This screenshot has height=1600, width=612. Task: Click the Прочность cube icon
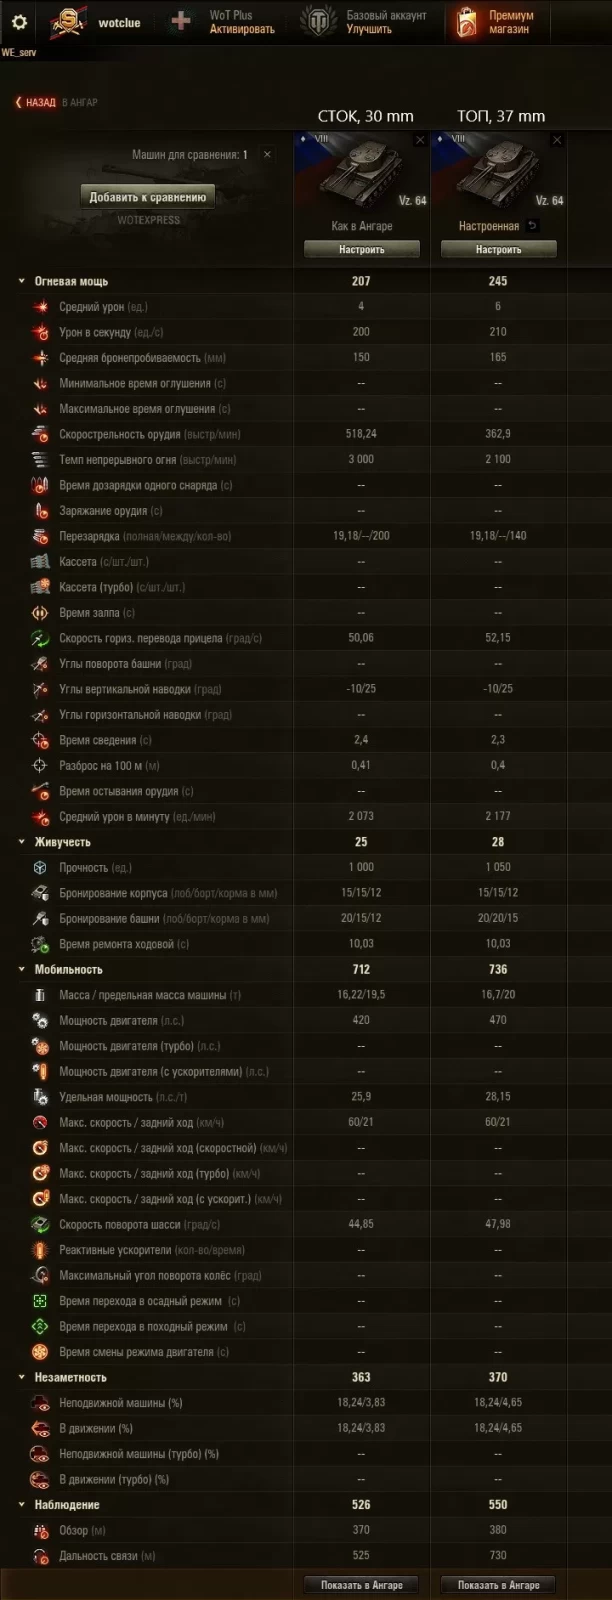[41, 868]
